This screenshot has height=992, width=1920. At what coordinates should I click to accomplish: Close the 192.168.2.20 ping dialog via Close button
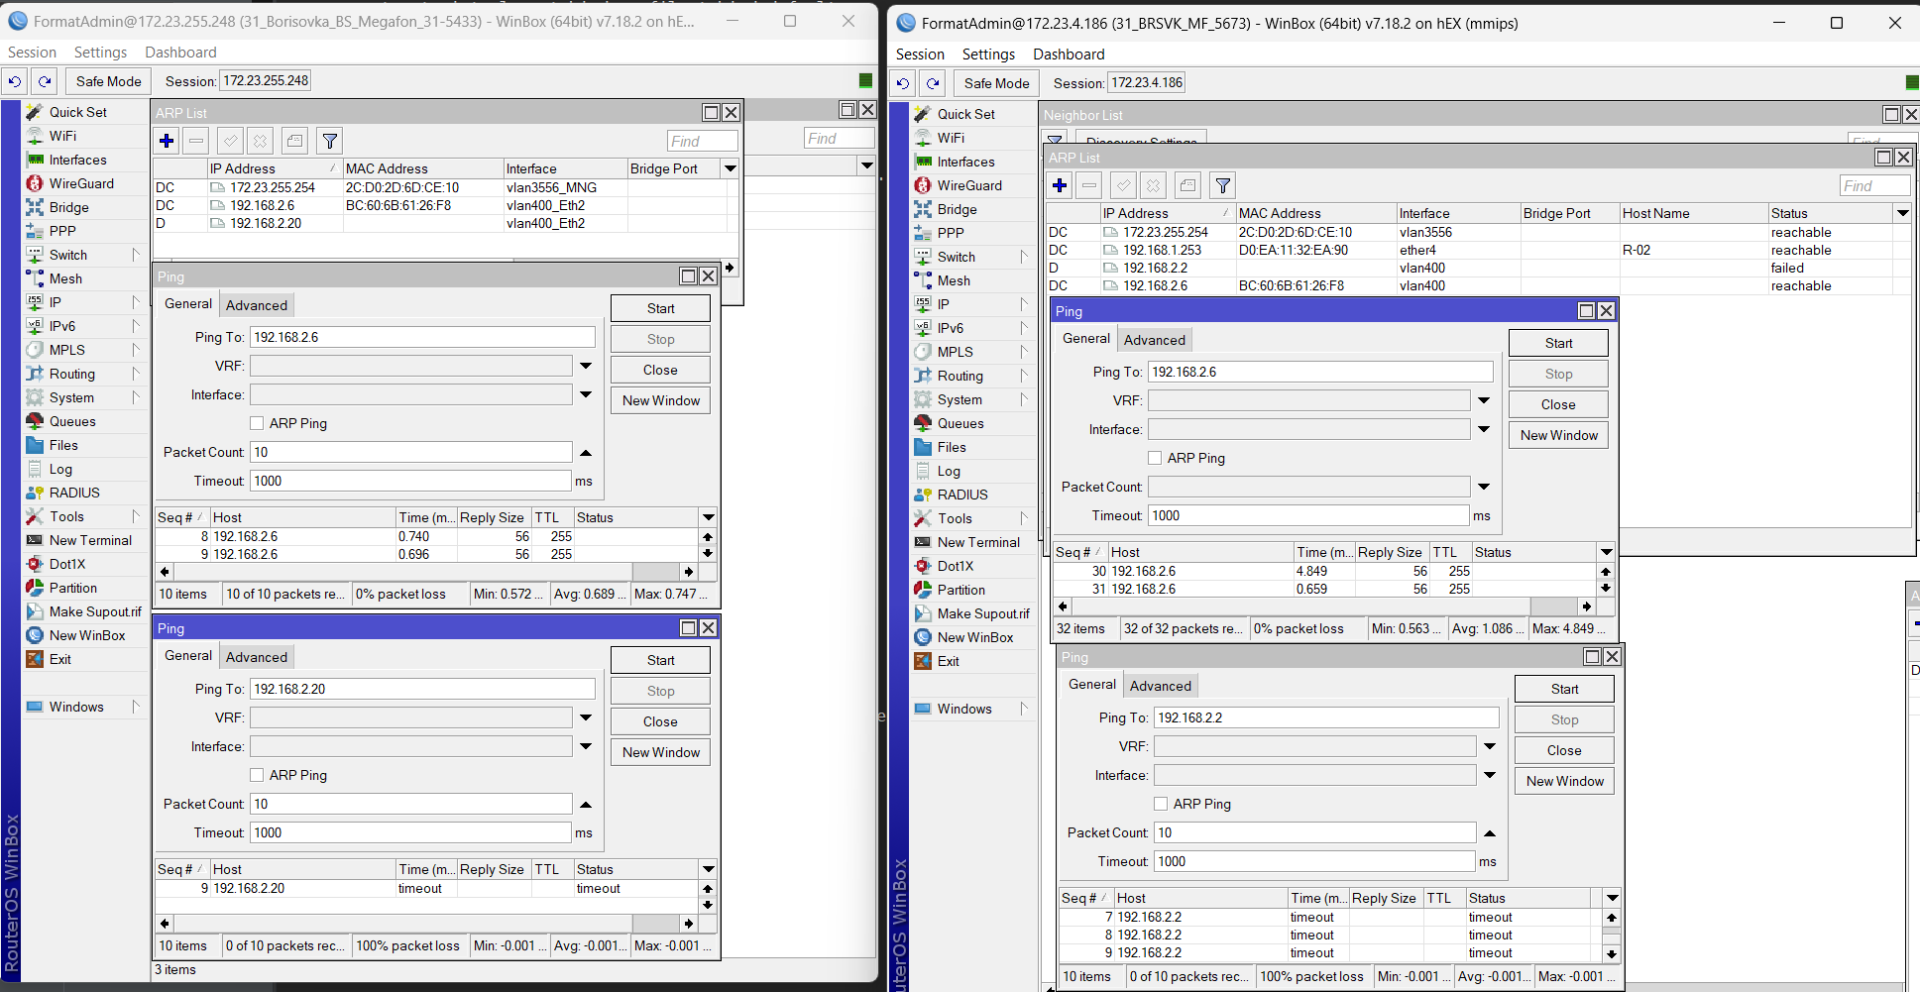pyautogui.click(x=660, y=721)
